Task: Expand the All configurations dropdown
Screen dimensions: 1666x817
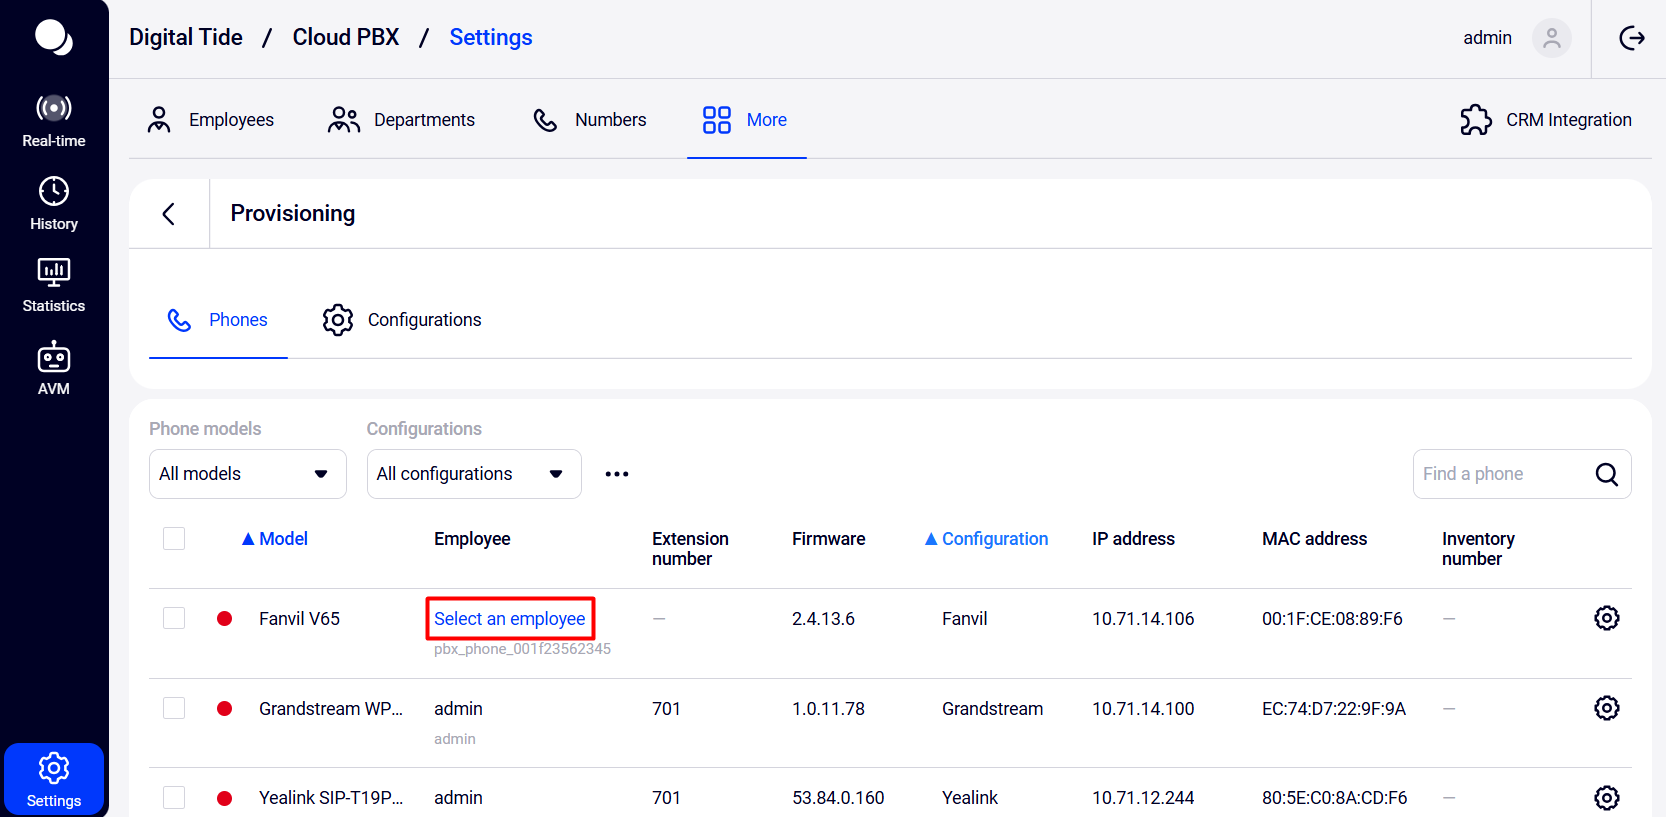Action: (x=473, y=474)
